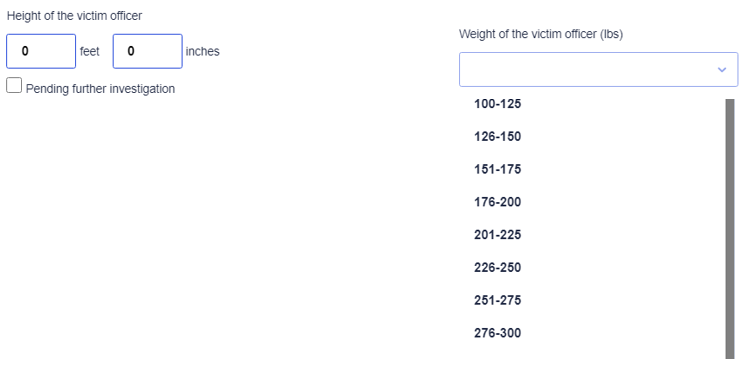This screenshot has height=365, width=745.
Task: Select the 226-250 weight range
Action: [x=592, y=268]
